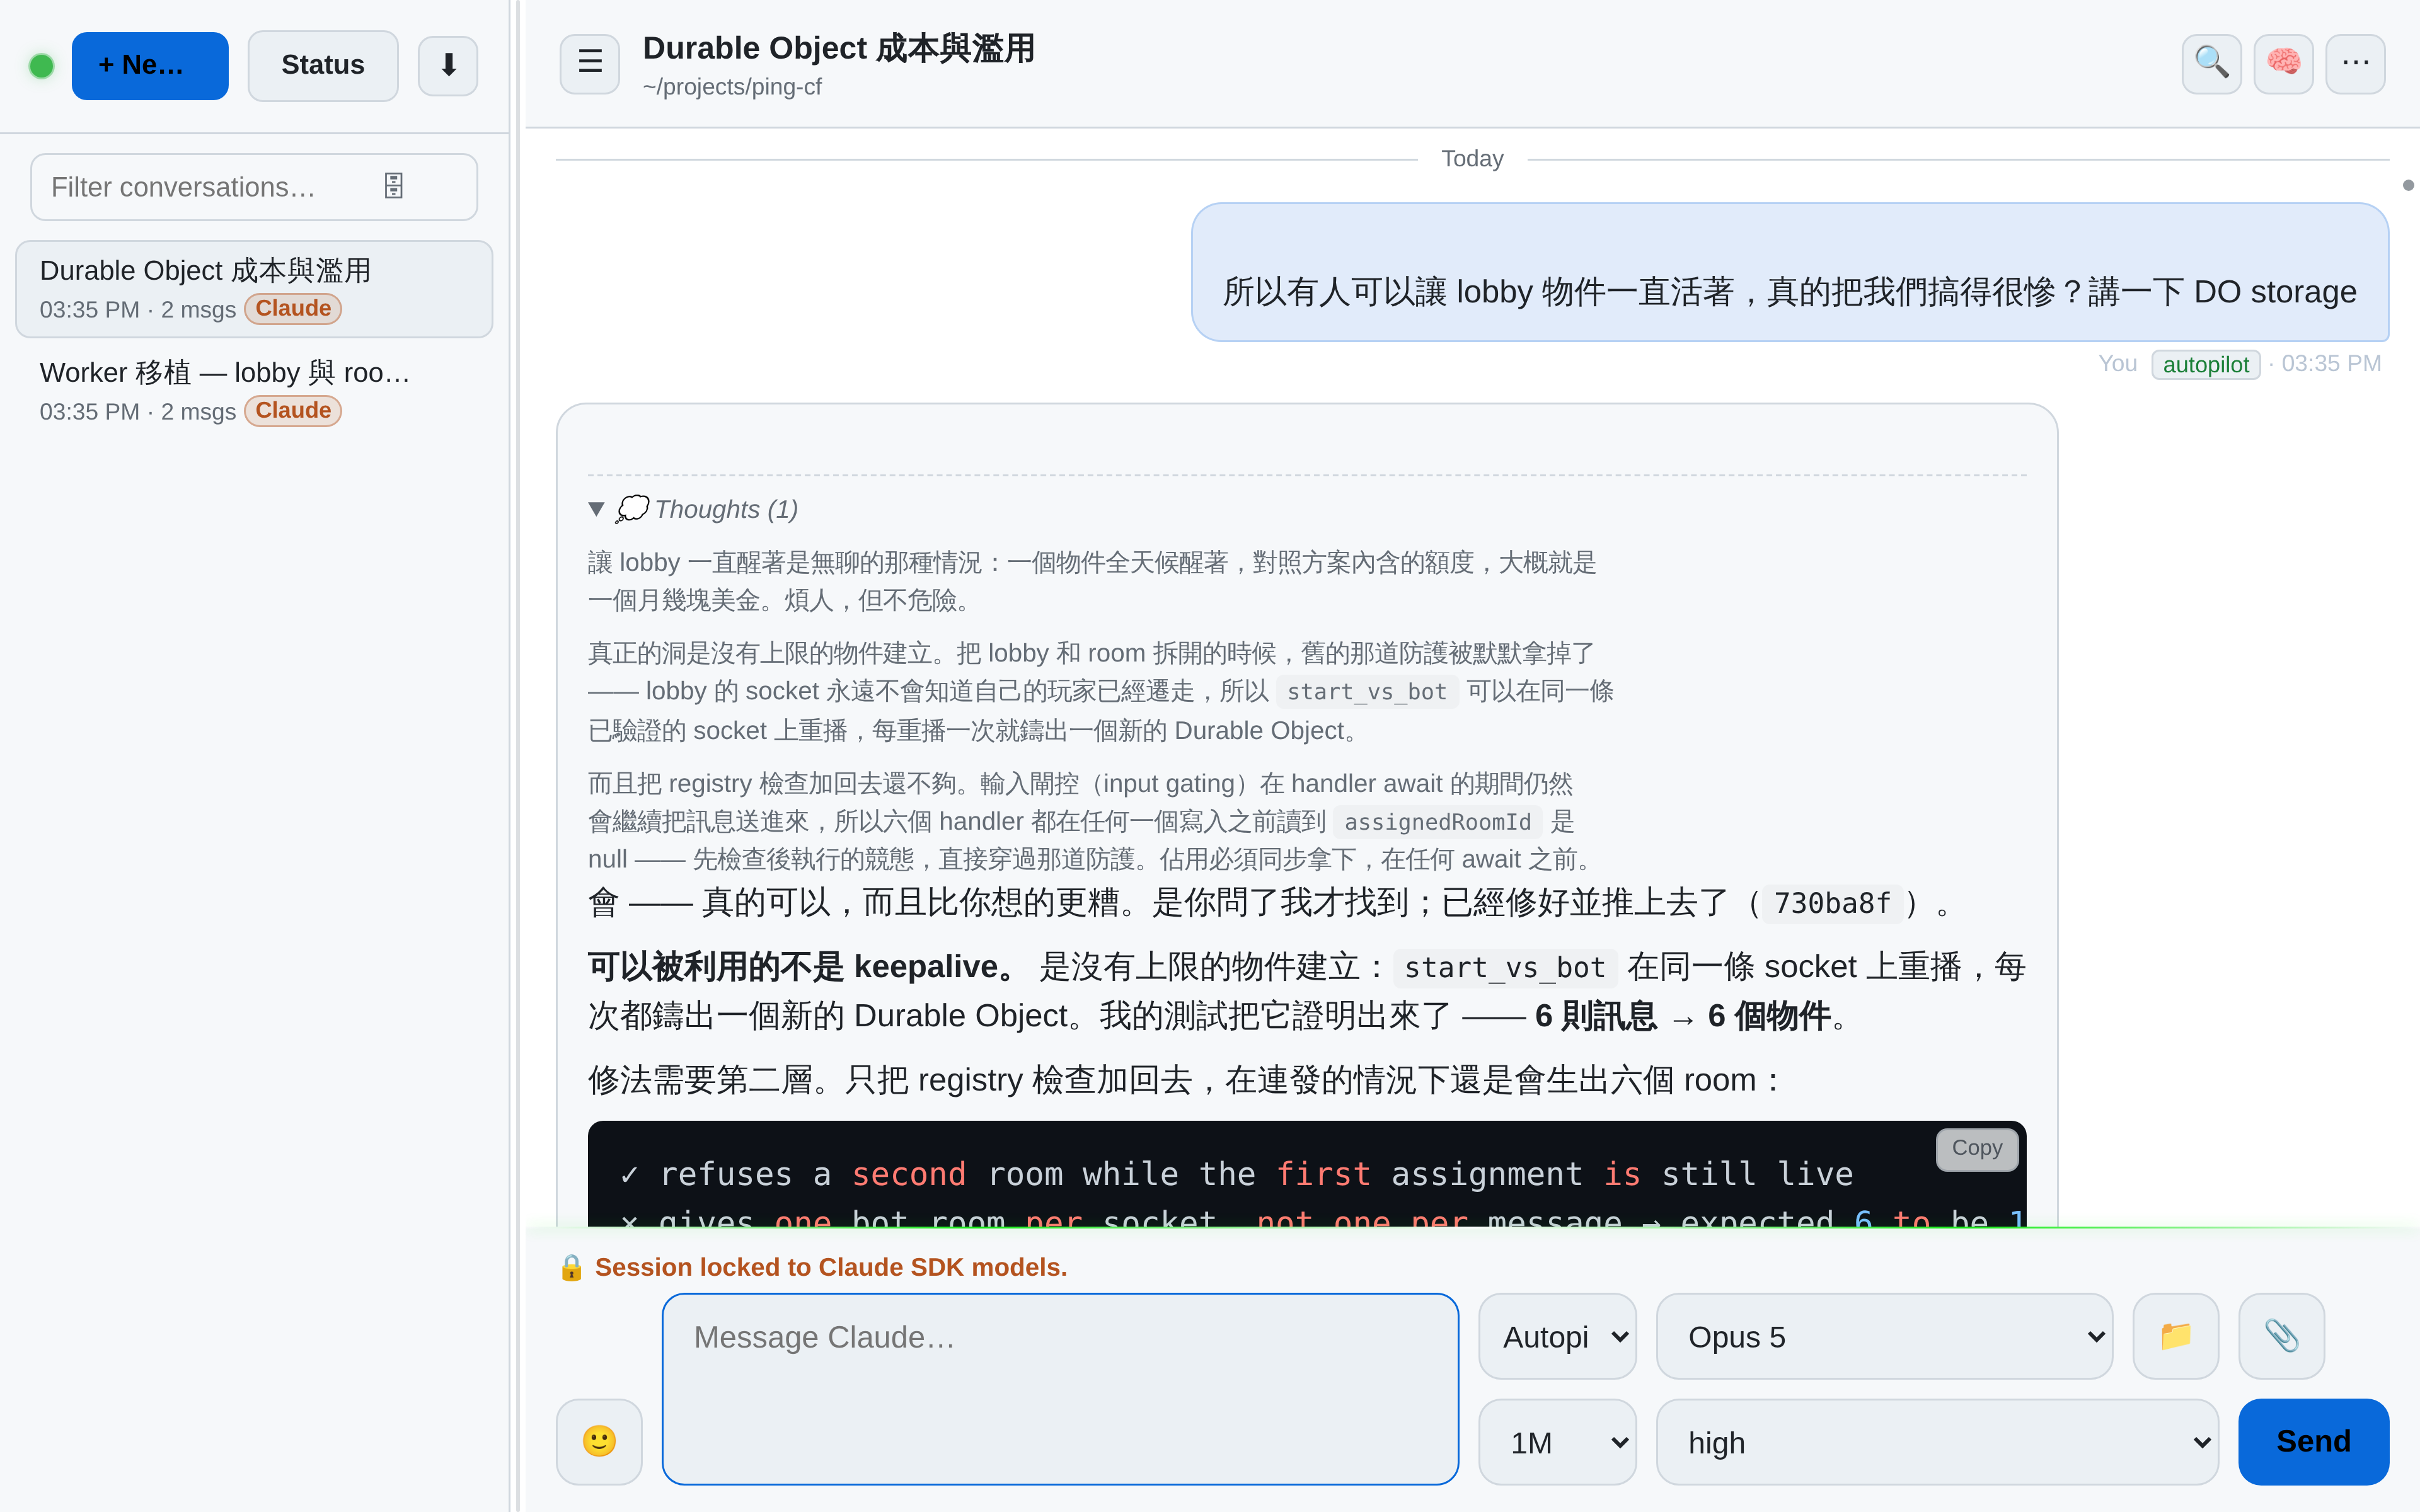2420x1512 pixels.
Task: Click the inline code 730ba8f commit hash
Action: pos(1832,904)
